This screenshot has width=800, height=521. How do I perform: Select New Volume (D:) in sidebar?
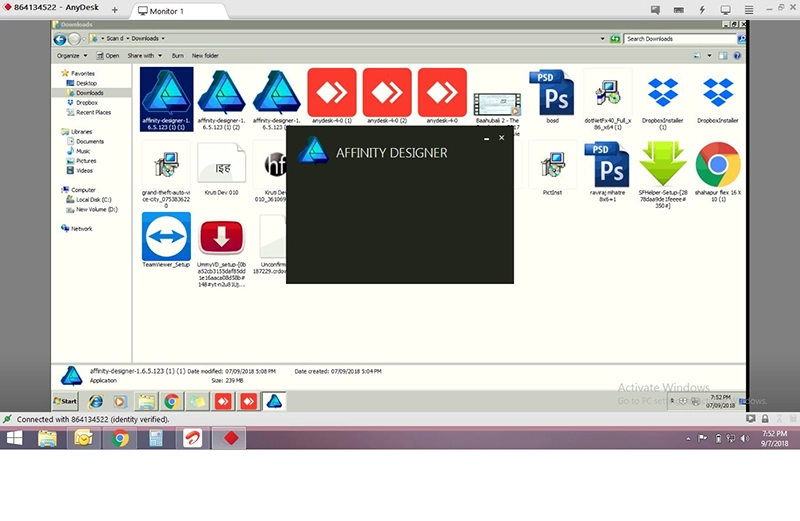point(92,209)
